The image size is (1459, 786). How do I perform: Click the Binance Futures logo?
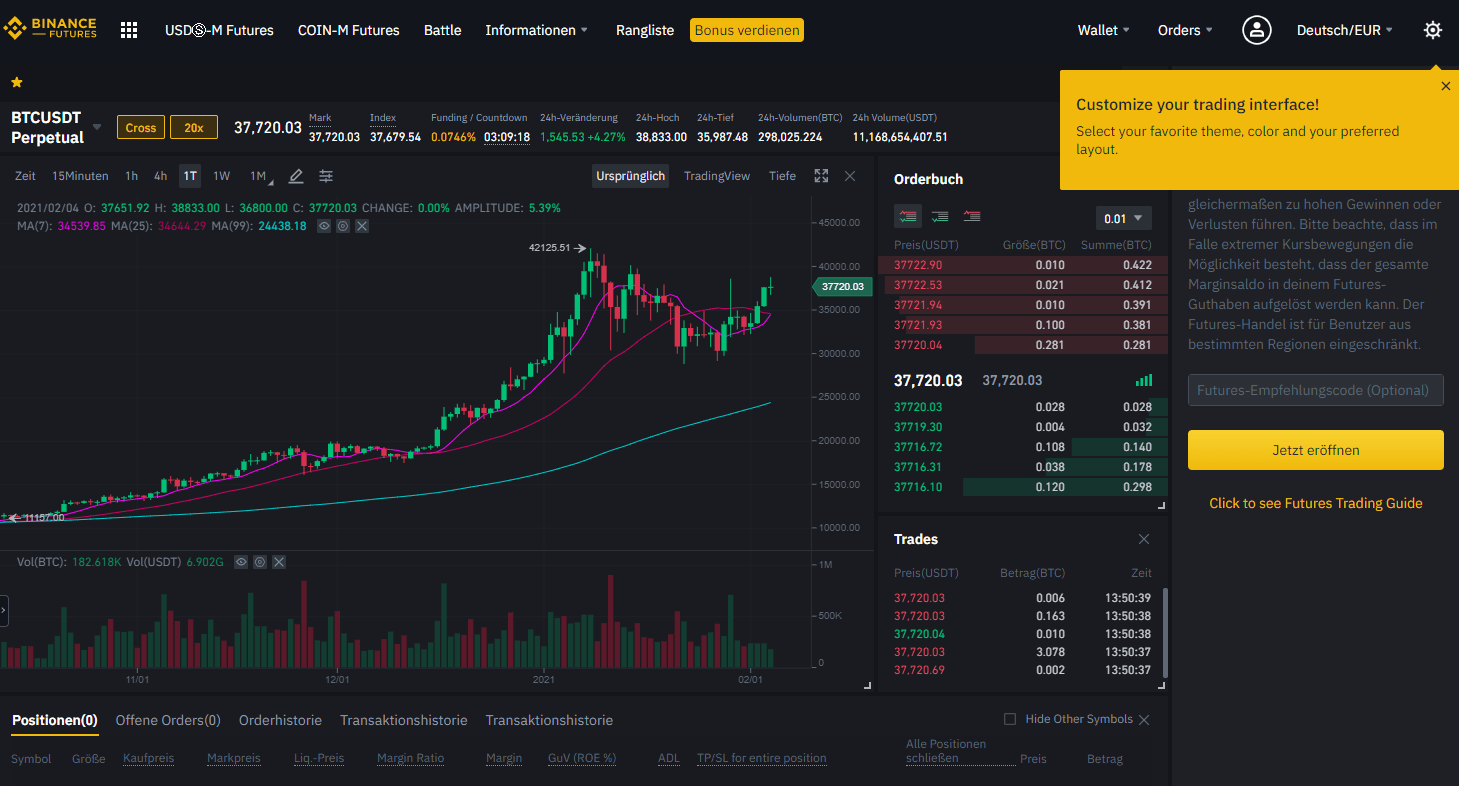coord(50,29)
